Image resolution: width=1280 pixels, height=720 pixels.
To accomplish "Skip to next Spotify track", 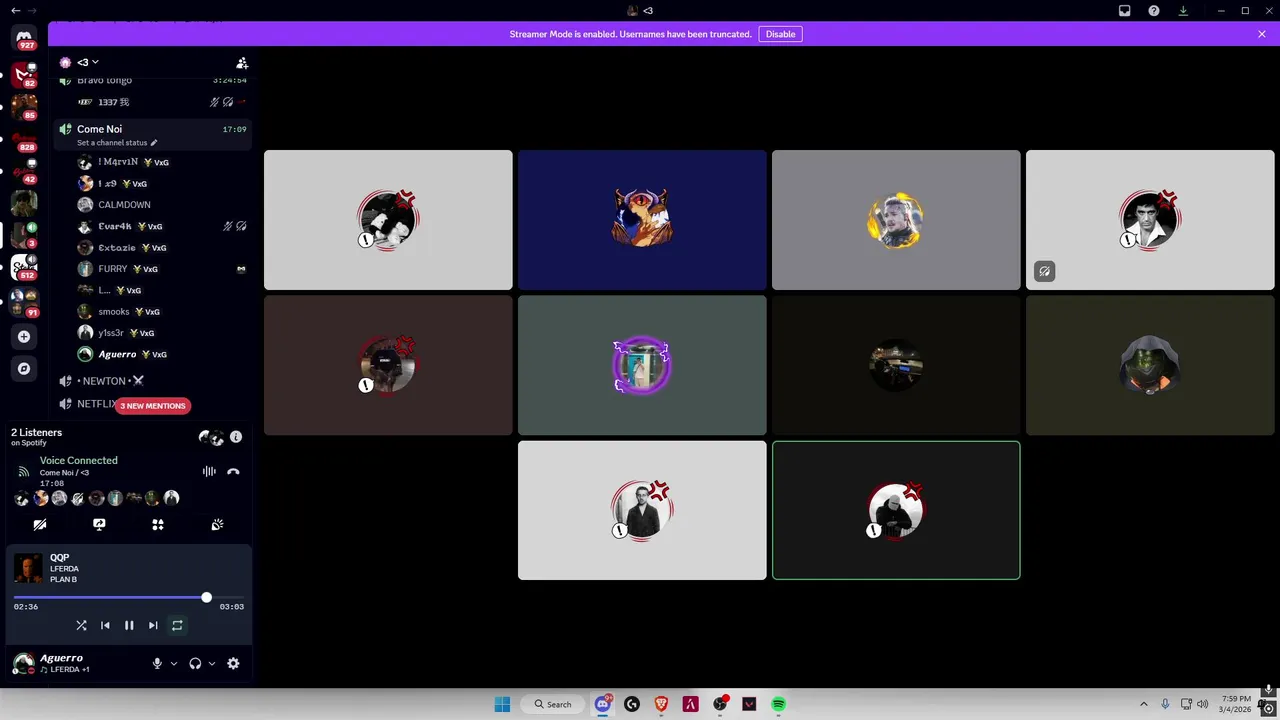I will (153, 625).
